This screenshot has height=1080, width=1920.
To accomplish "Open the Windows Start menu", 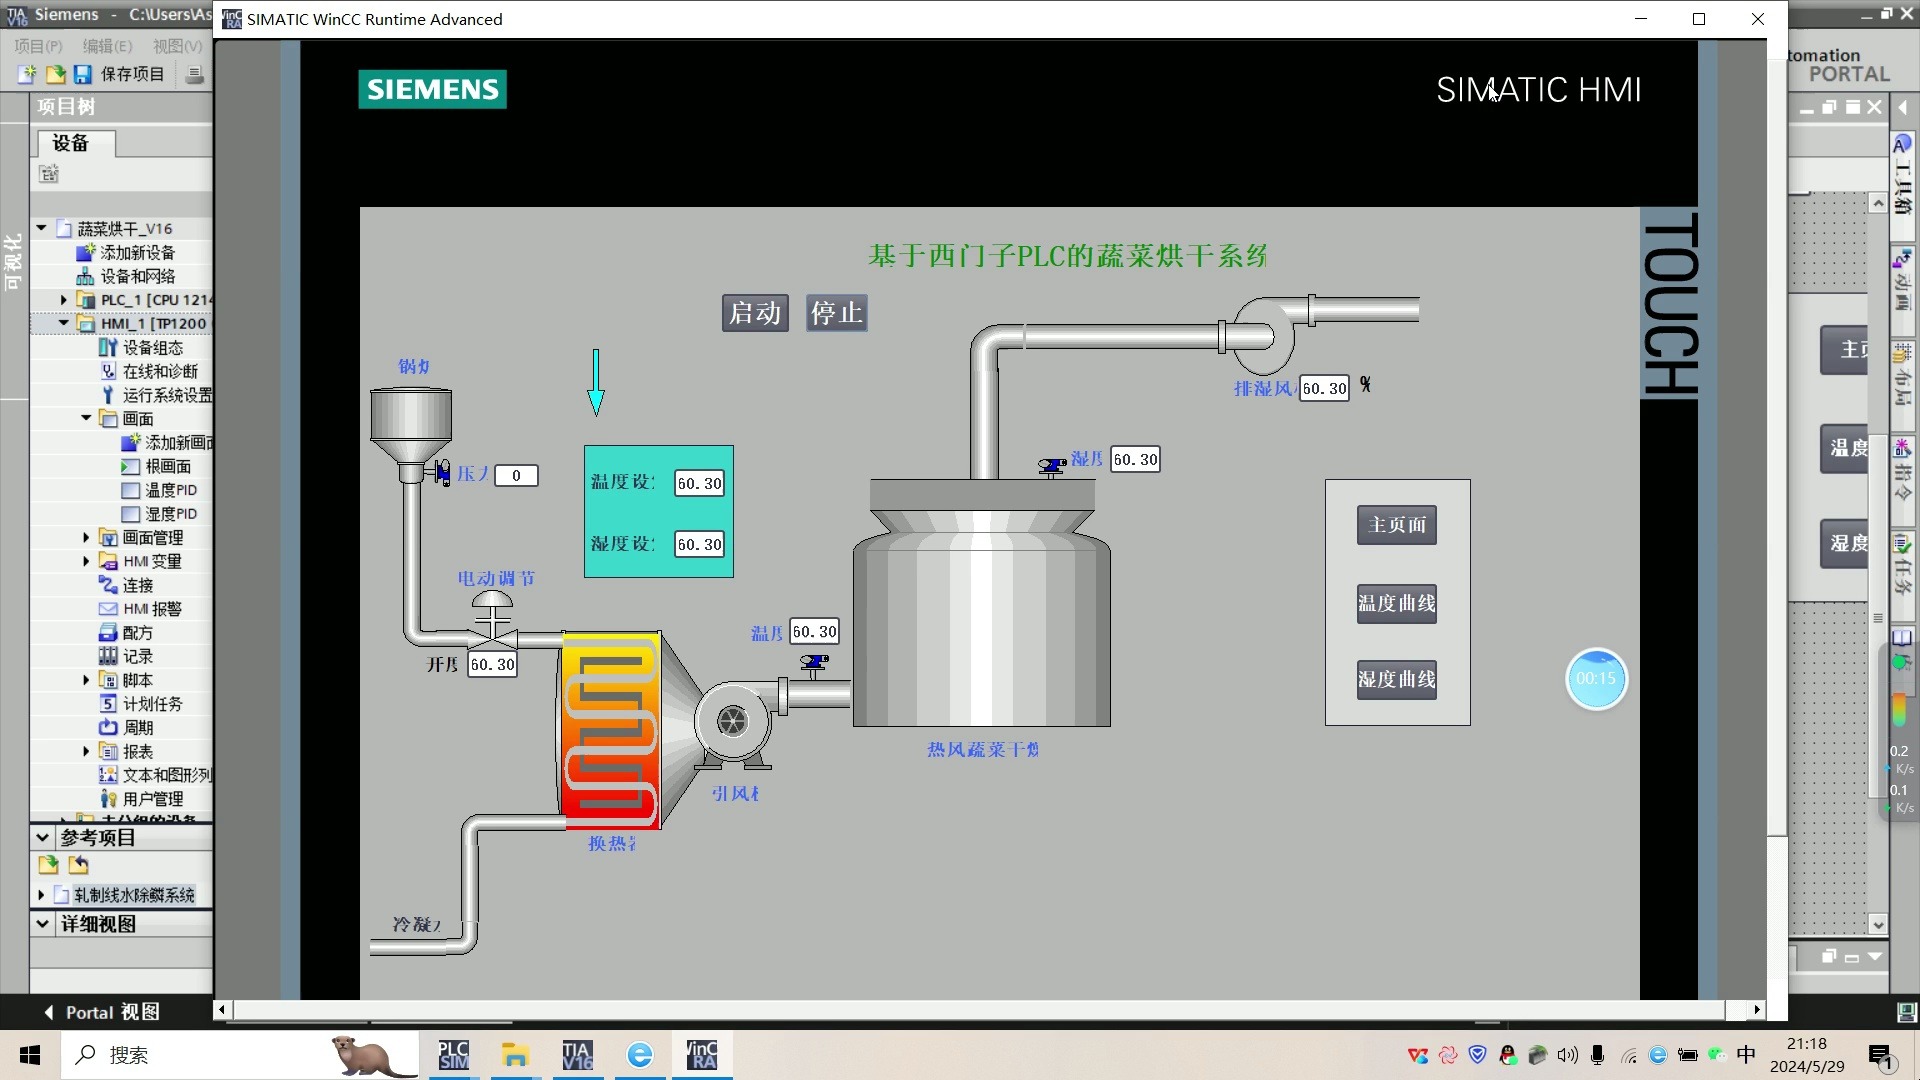I will [30, 1055].
